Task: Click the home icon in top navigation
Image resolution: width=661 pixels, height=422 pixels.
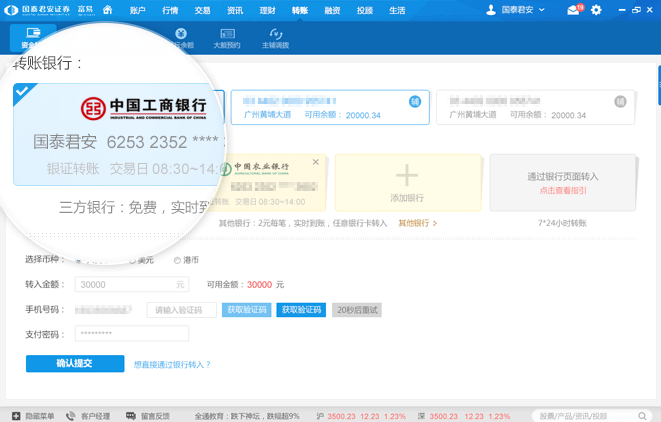Action: 107,10
